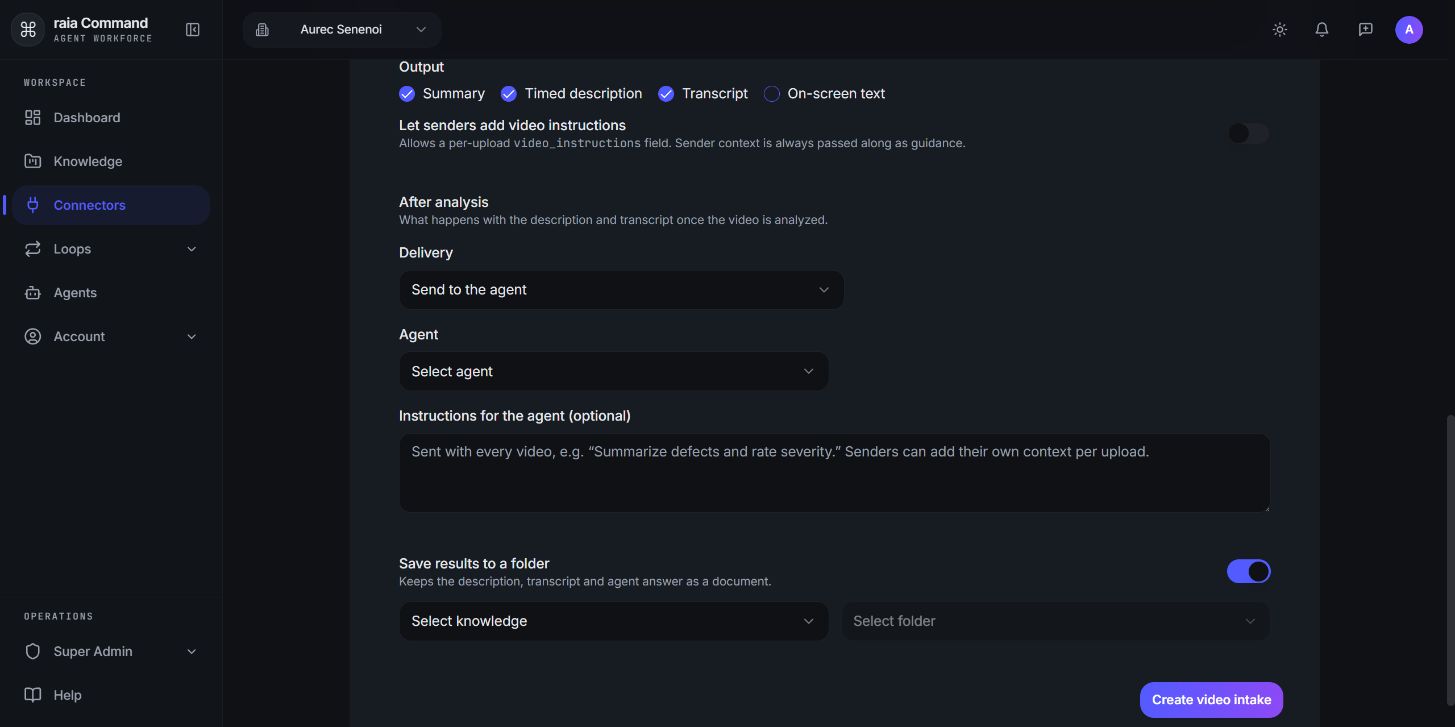Click the Help book icon
The height and width of the screenshot is (727, 1455).
tap(33, 695)
